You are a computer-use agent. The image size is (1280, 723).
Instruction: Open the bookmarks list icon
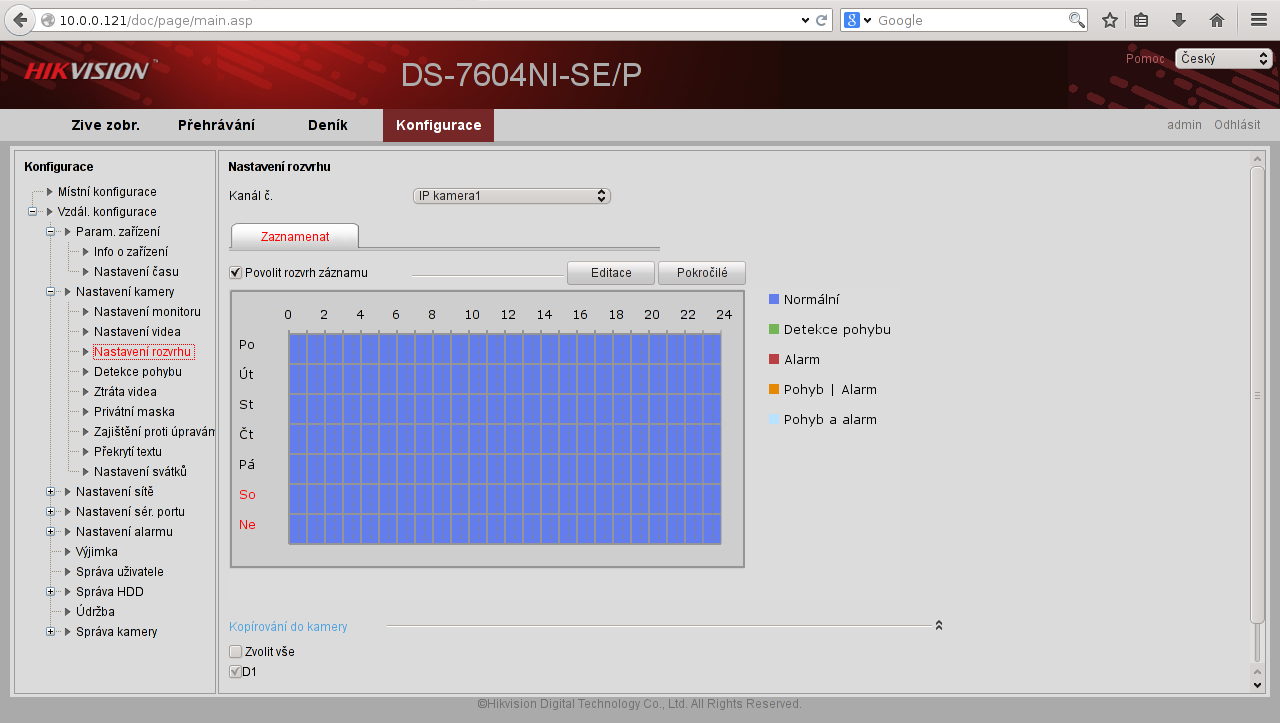(1141, 20)
